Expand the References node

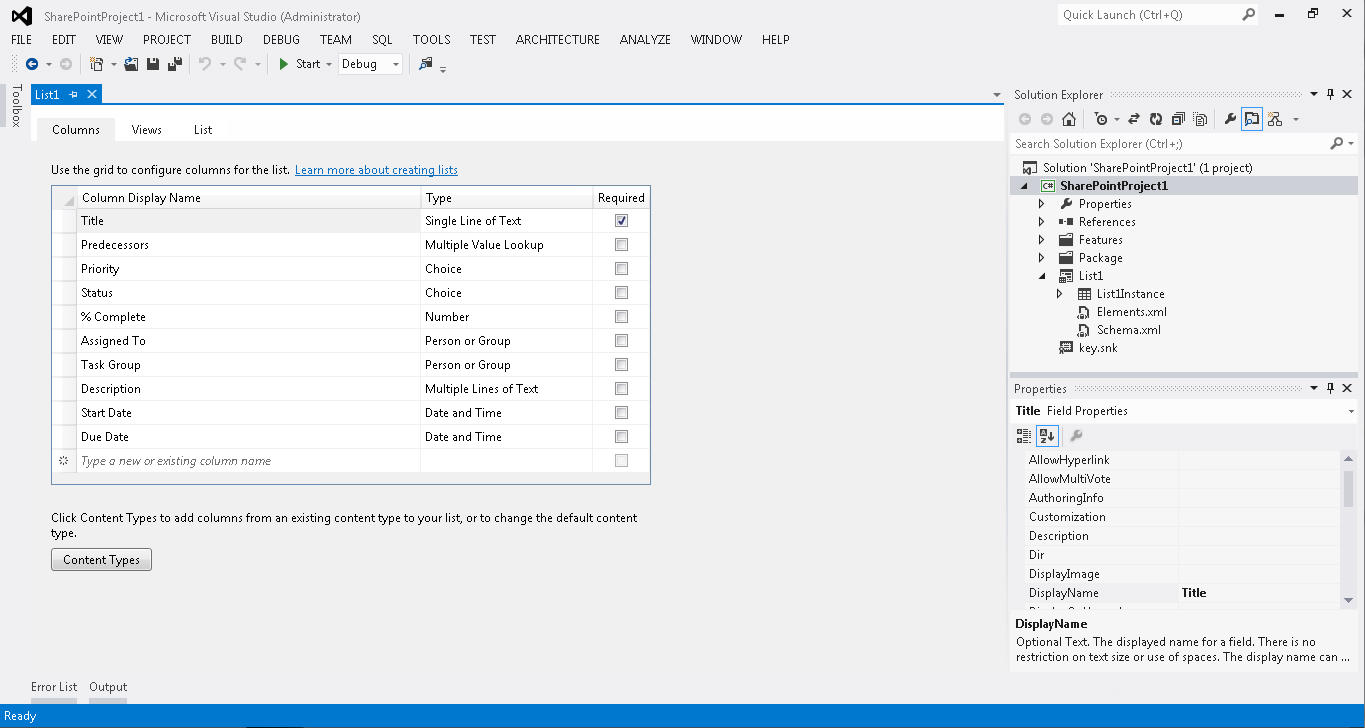click(x=1041, y=221)
